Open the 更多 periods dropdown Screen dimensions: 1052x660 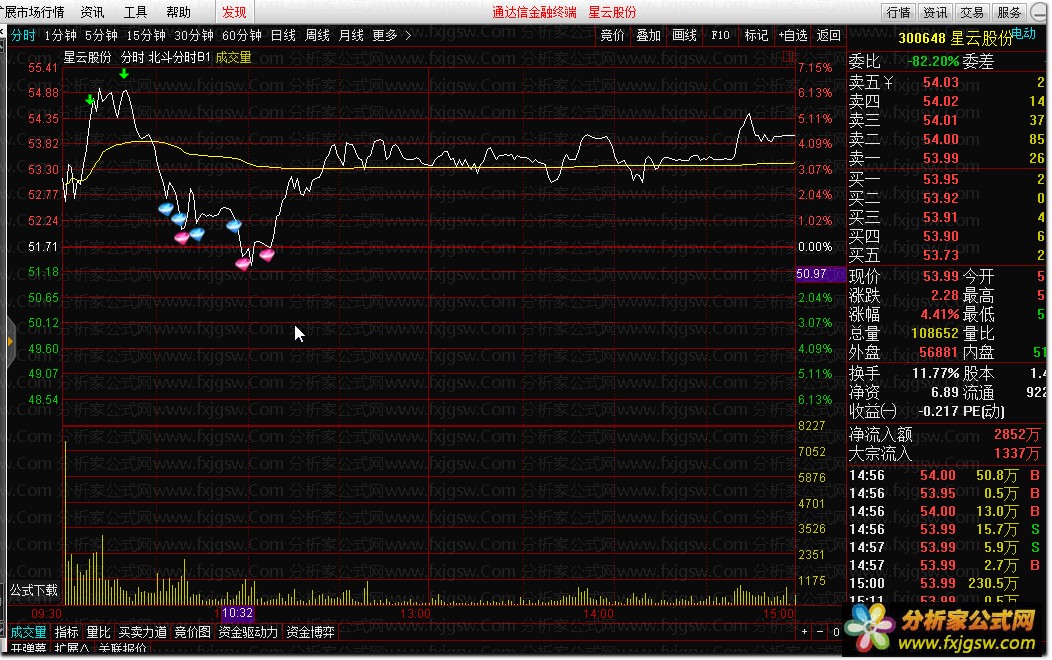(391, 36)
